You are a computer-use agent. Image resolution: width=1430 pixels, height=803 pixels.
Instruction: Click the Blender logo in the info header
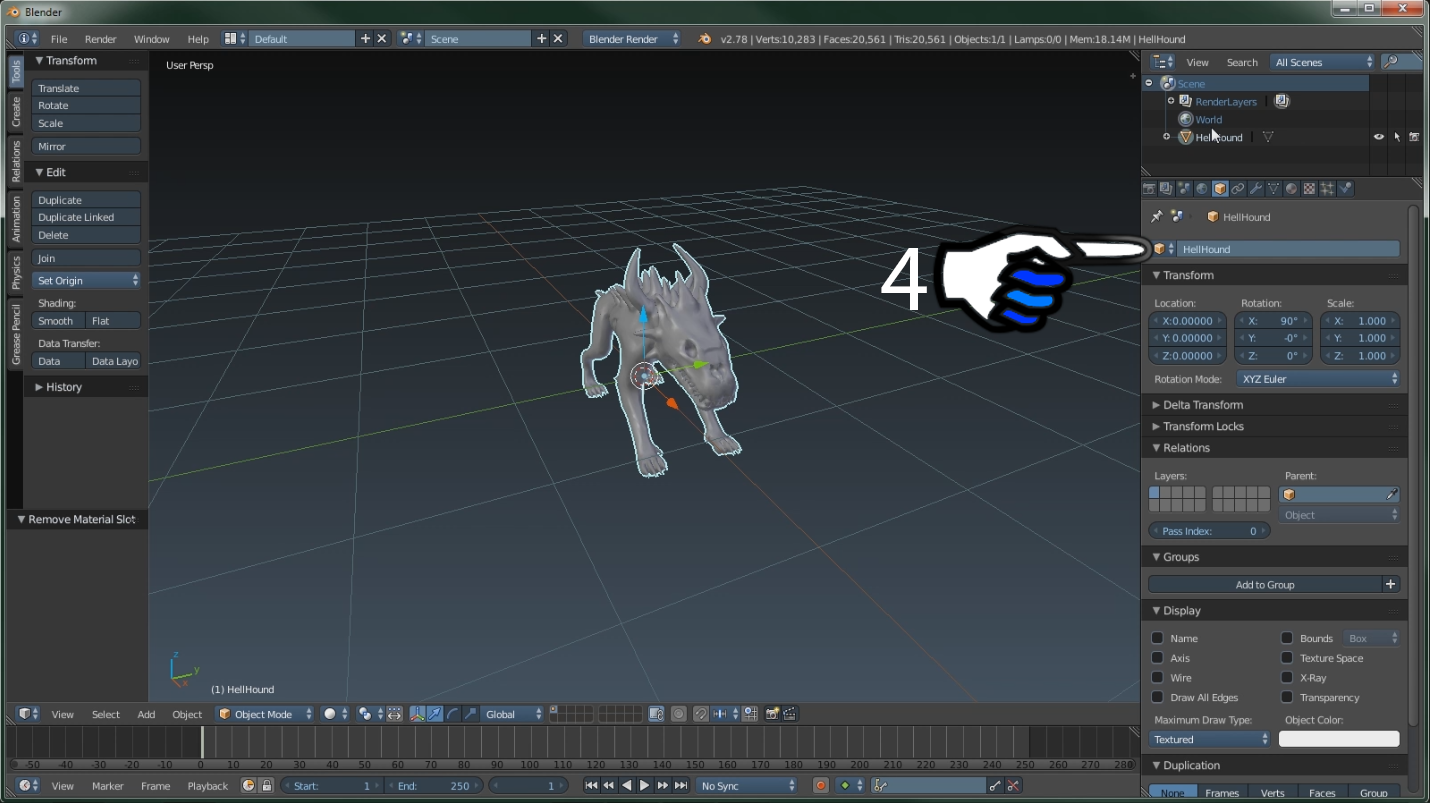tap(705, 39)
